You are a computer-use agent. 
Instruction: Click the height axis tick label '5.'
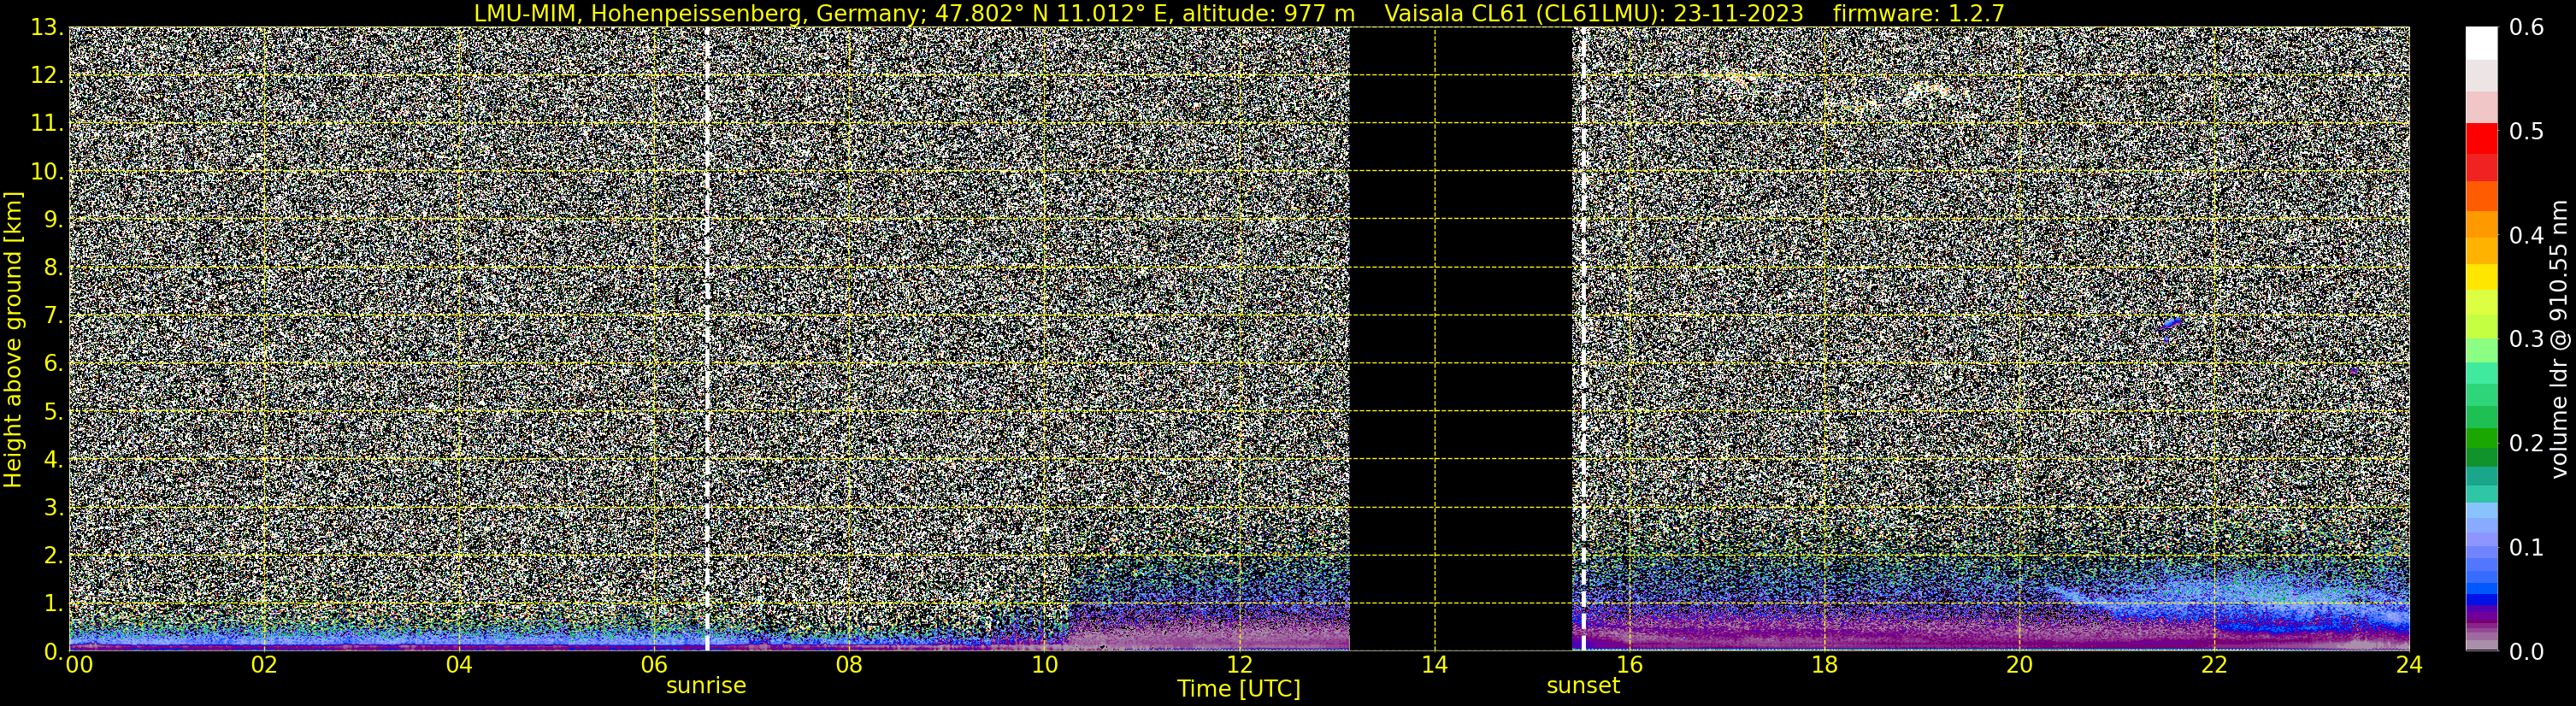click(52, 411)
